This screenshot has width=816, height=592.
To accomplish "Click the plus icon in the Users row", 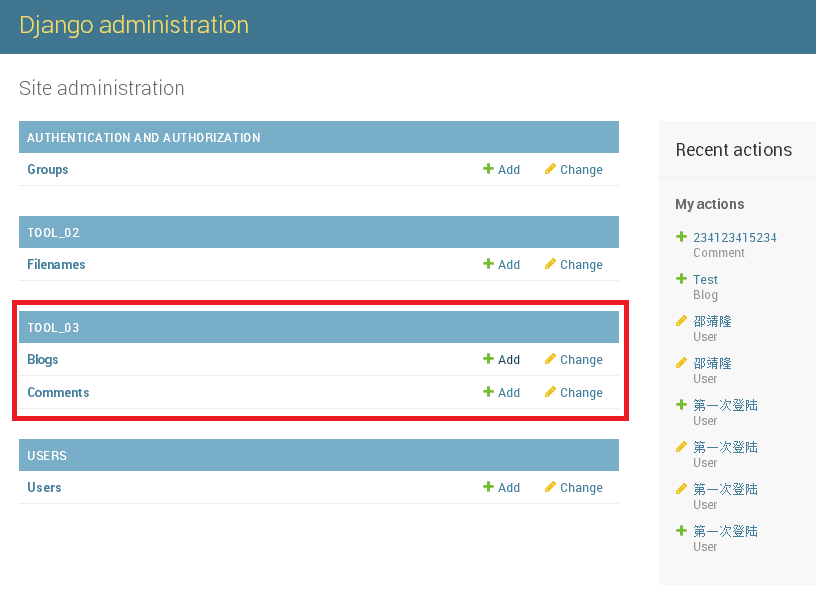I will (x=488, y=486).
